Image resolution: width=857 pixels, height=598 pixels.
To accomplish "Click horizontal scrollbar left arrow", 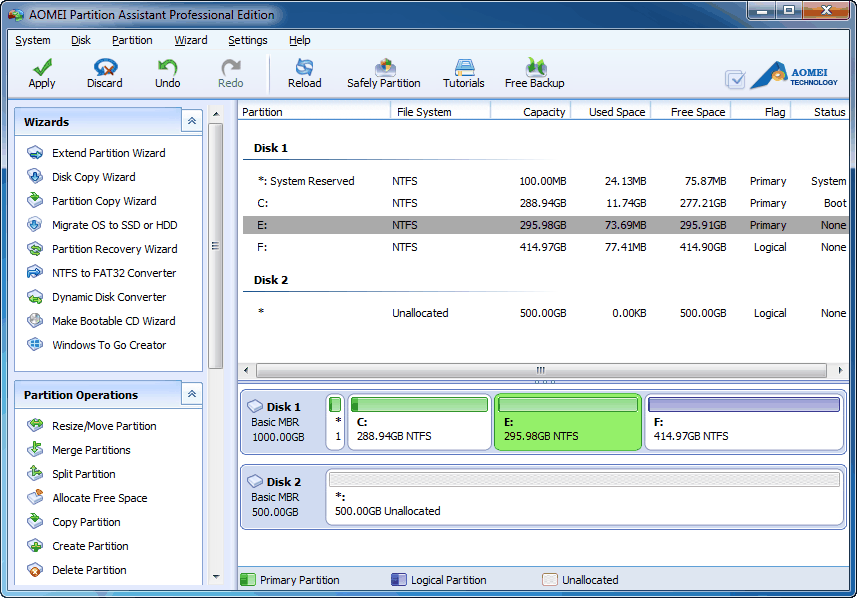I will point(246,371).
